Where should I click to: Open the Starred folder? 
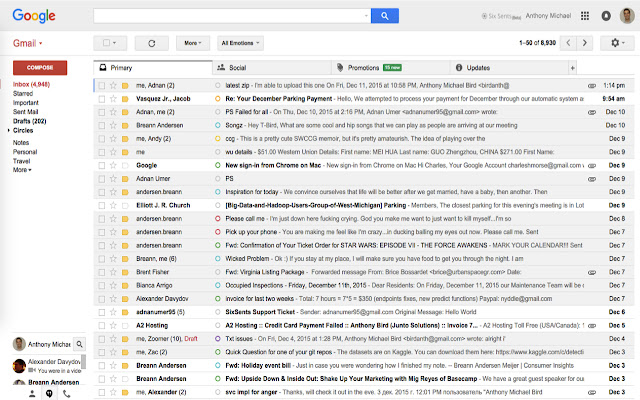pos(23,93)
